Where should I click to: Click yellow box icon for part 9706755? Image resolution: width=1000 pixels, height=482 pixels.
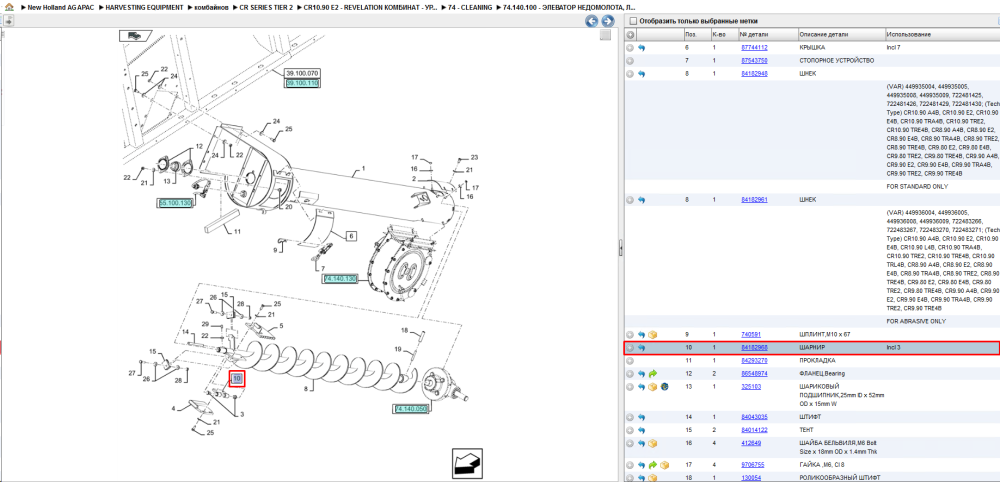[x=664, y=465]
